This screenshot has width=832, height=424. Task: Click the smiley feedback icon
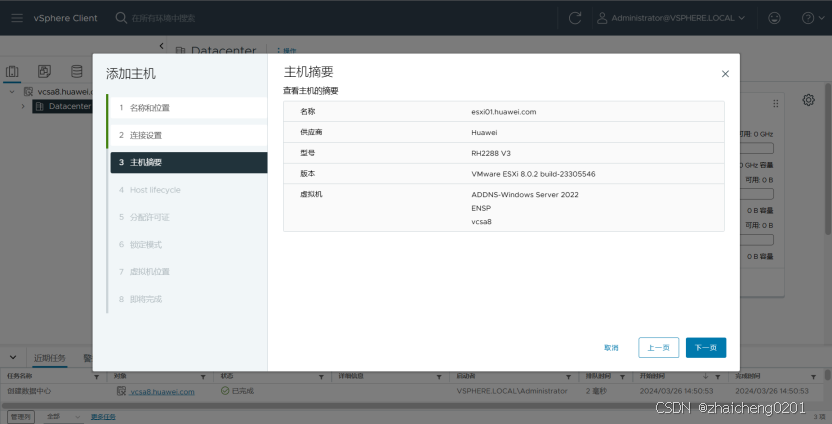(774, 18)
